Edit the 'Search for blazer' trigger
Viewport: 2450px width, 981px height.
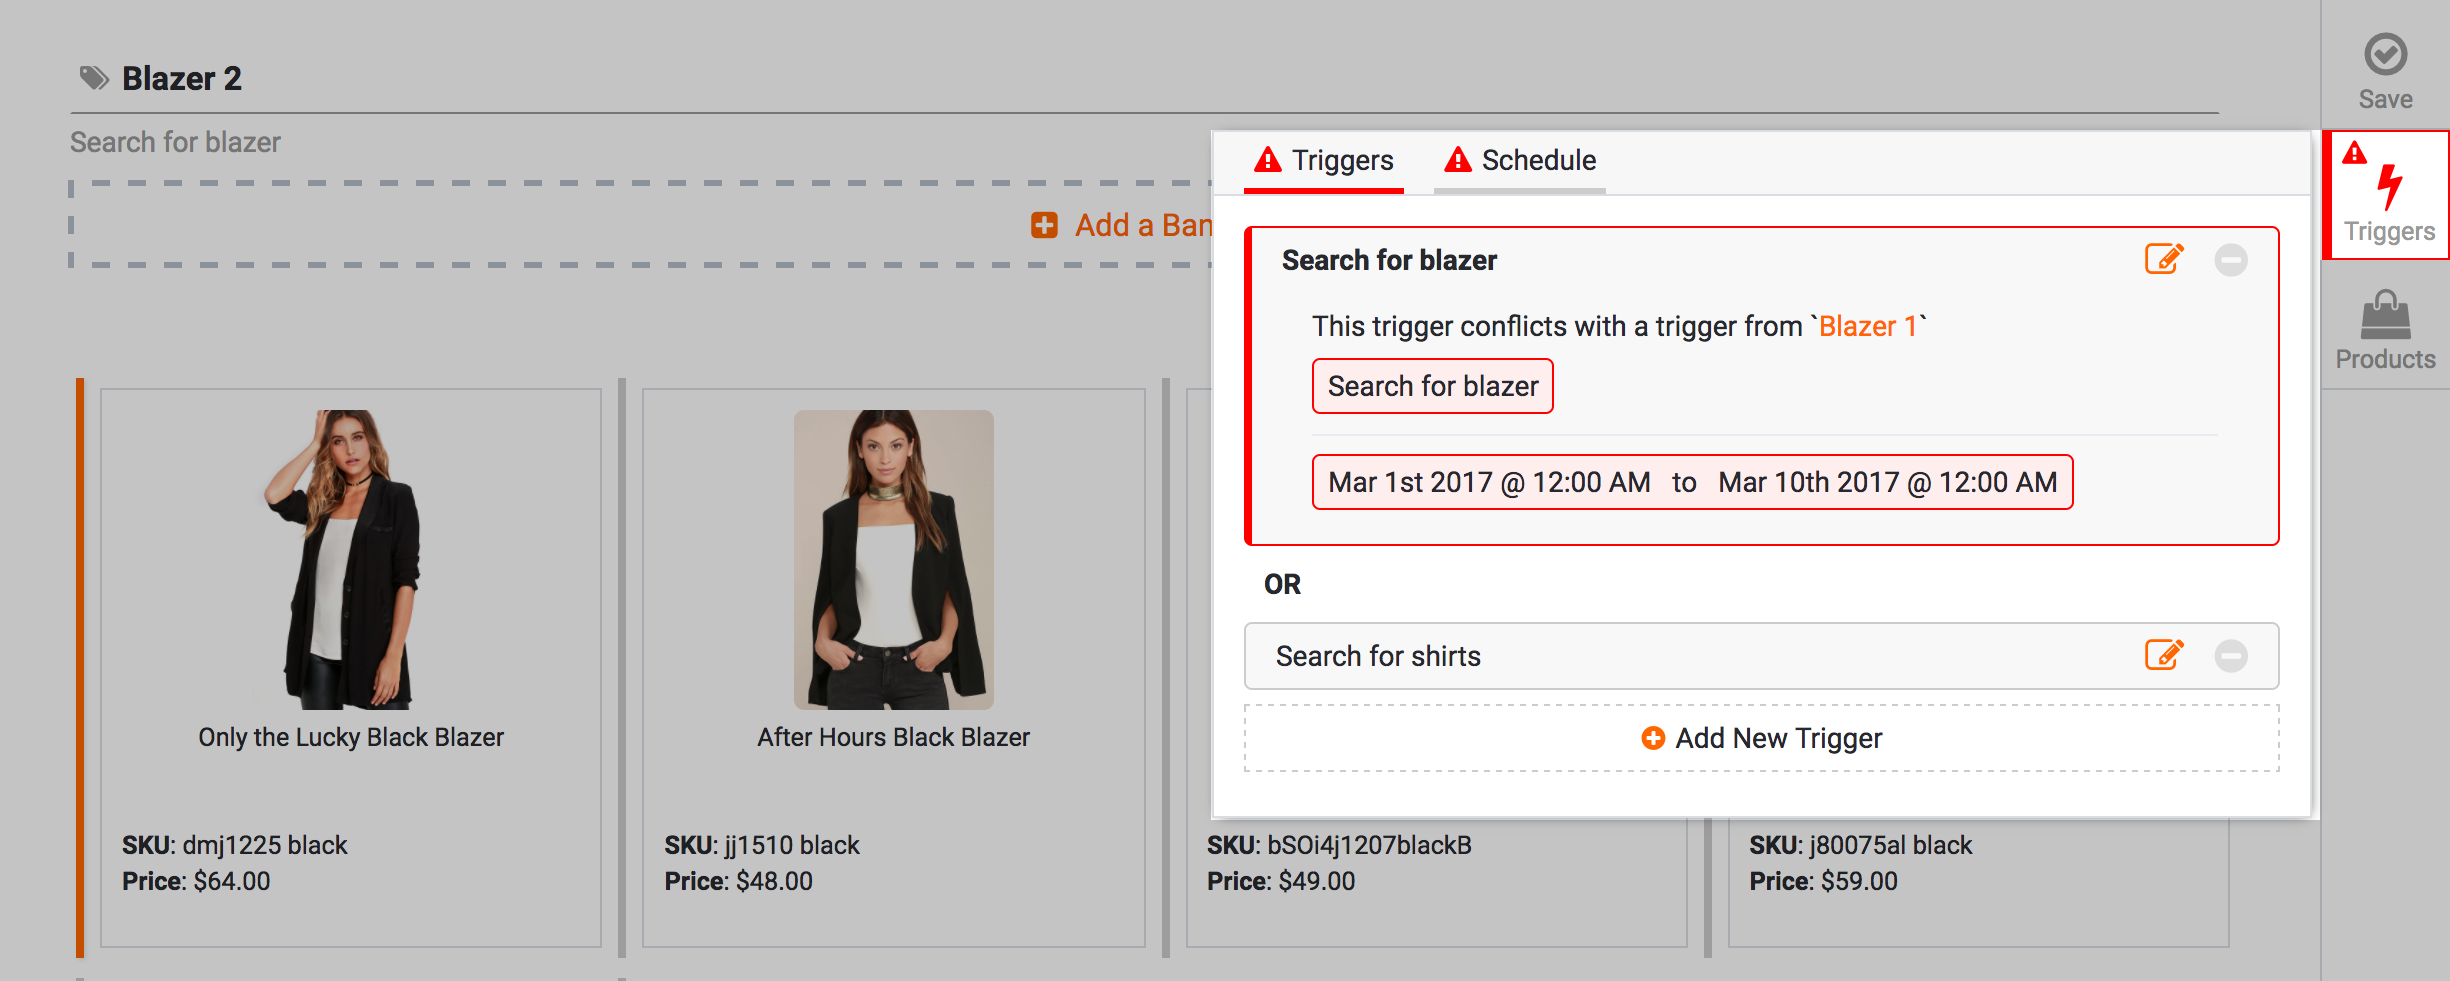coord(2164,260)
